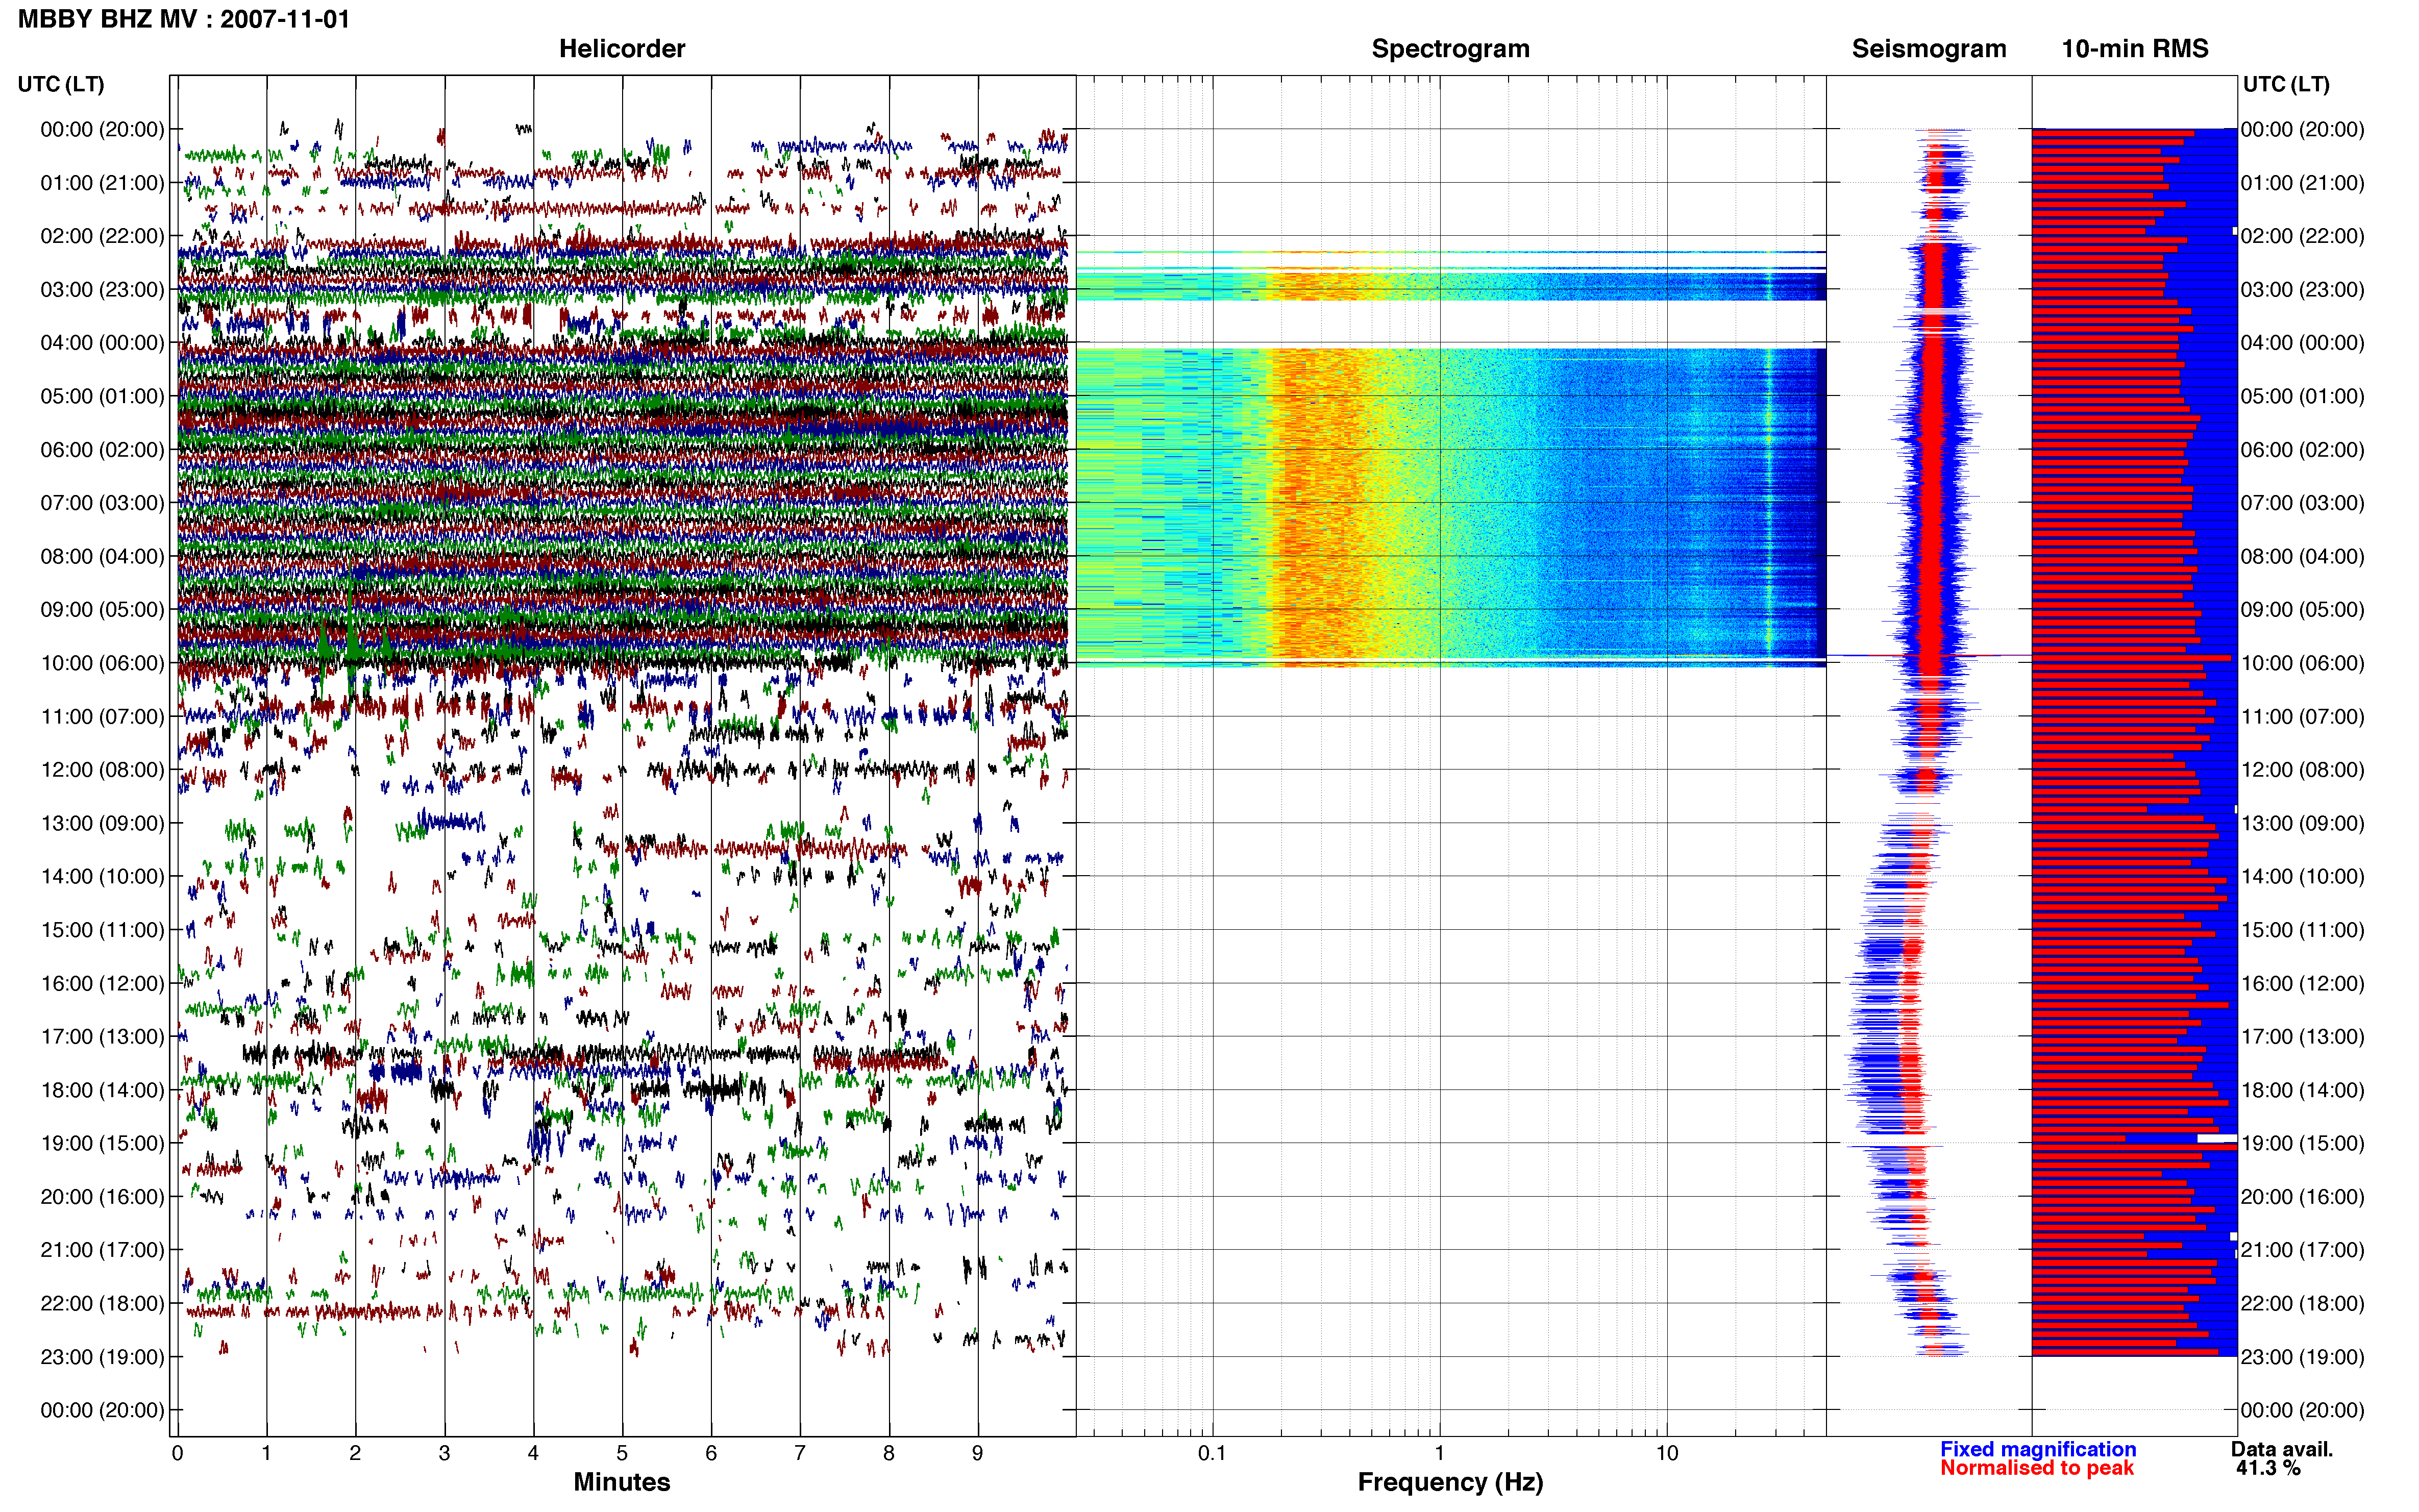Click right axis label 19:00 (15:00)
2419x1512 pixels.
tap(2303, 1143)
